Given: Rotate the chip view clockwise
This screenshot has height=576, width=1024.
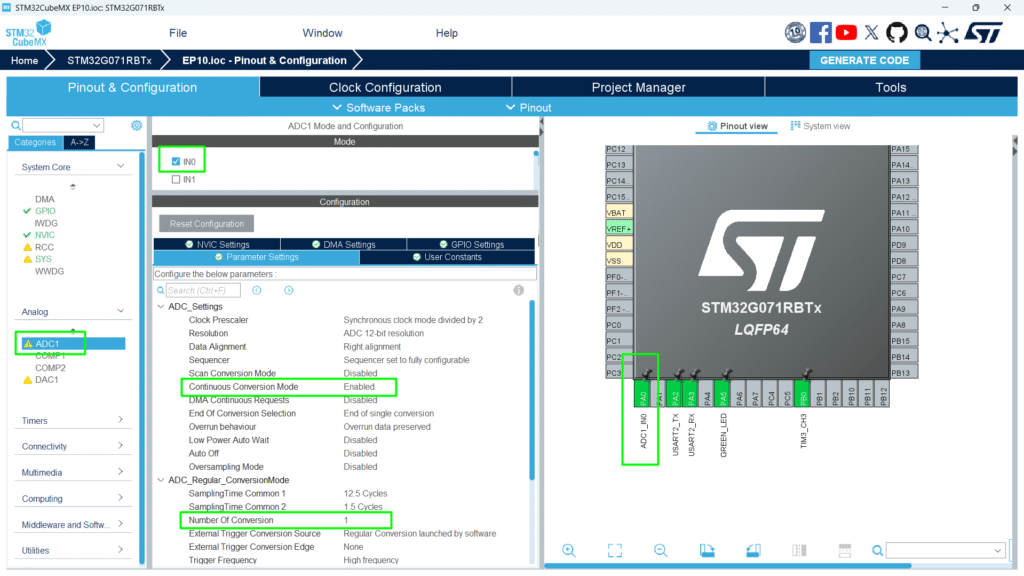Looking at the screenshot, I should (x=707, y=551).
